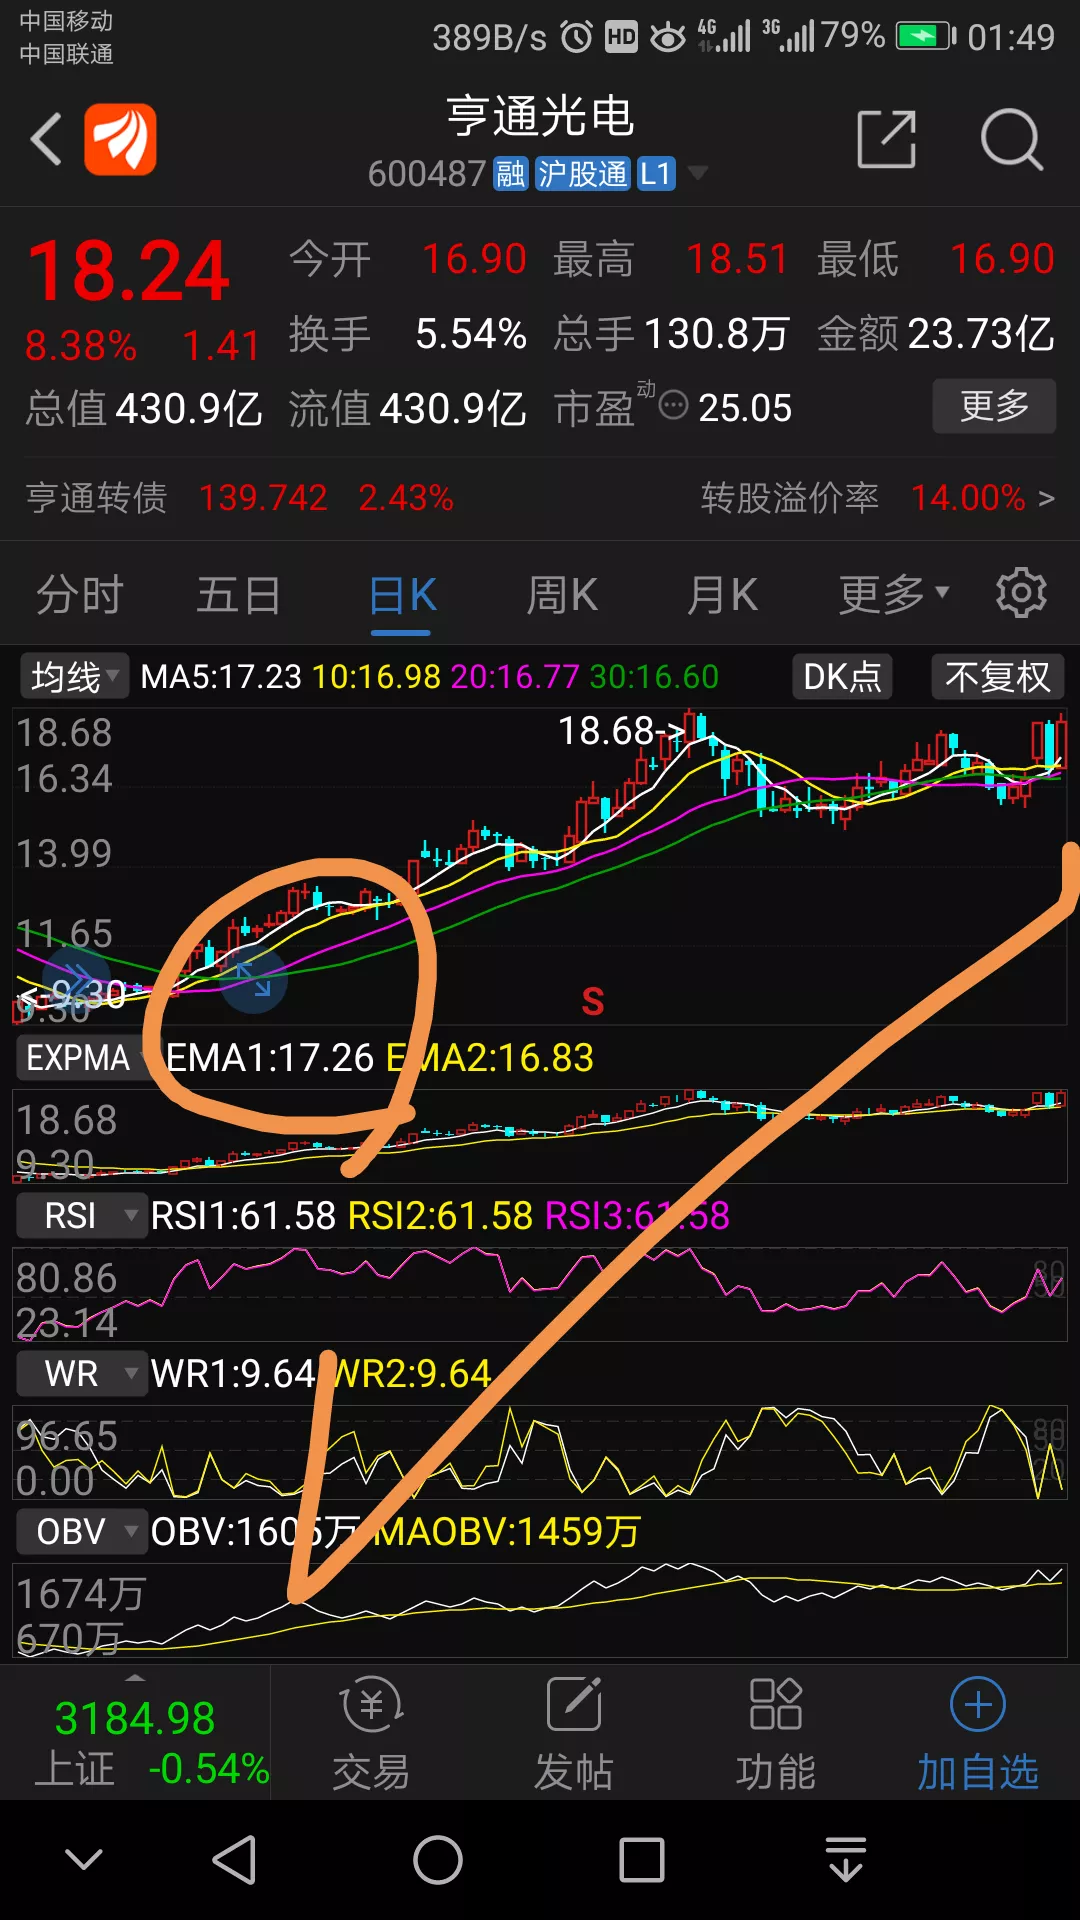
Task: Switch to 周K tab
Action: point(562,596)
